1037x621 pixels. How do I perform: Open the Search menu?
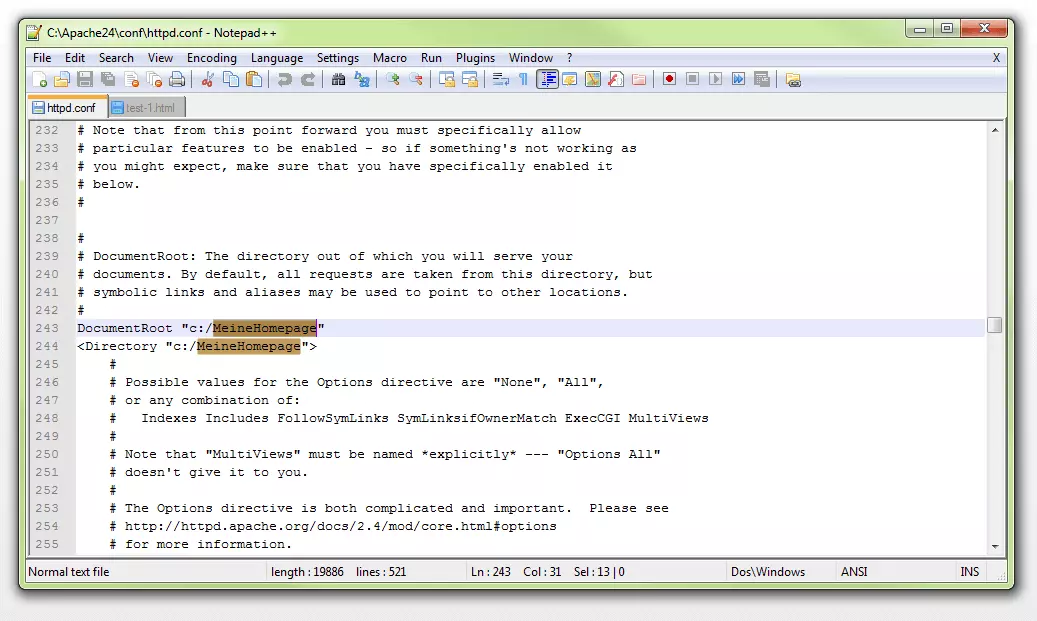[x=116, y=58]
